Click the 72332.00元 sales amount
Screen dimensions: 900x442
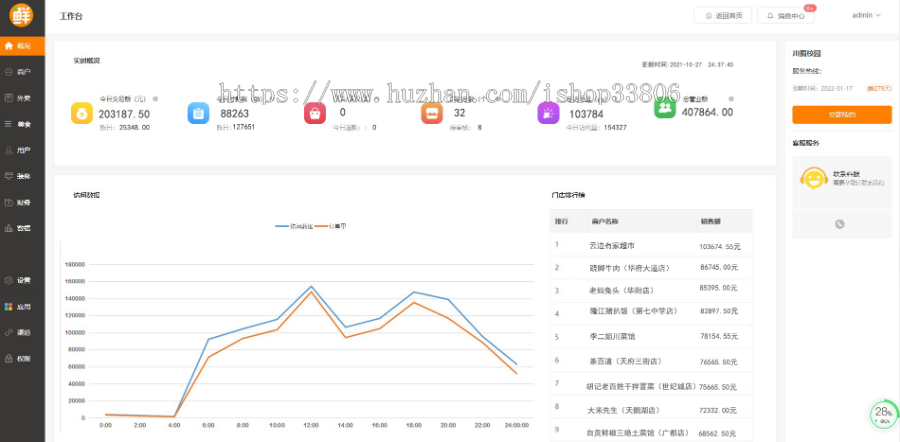pyautogui.click(x=718, y=410)
